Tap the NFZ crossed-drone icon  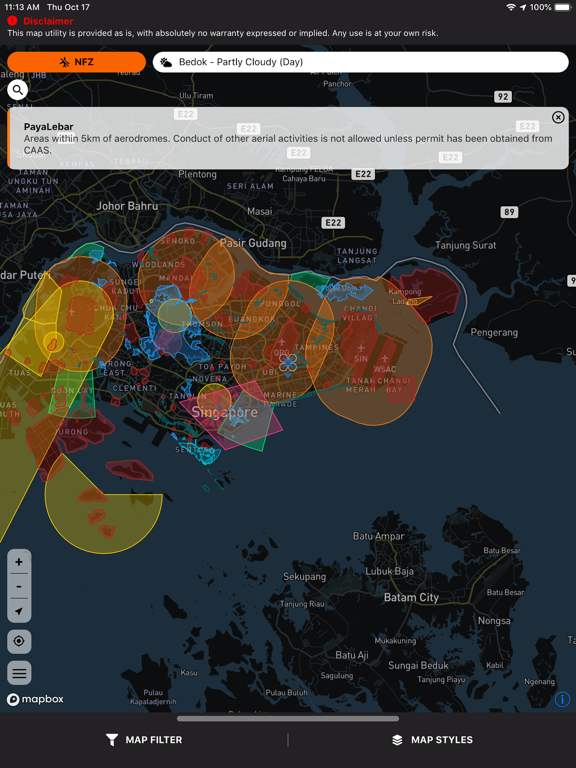coord(65,62)
